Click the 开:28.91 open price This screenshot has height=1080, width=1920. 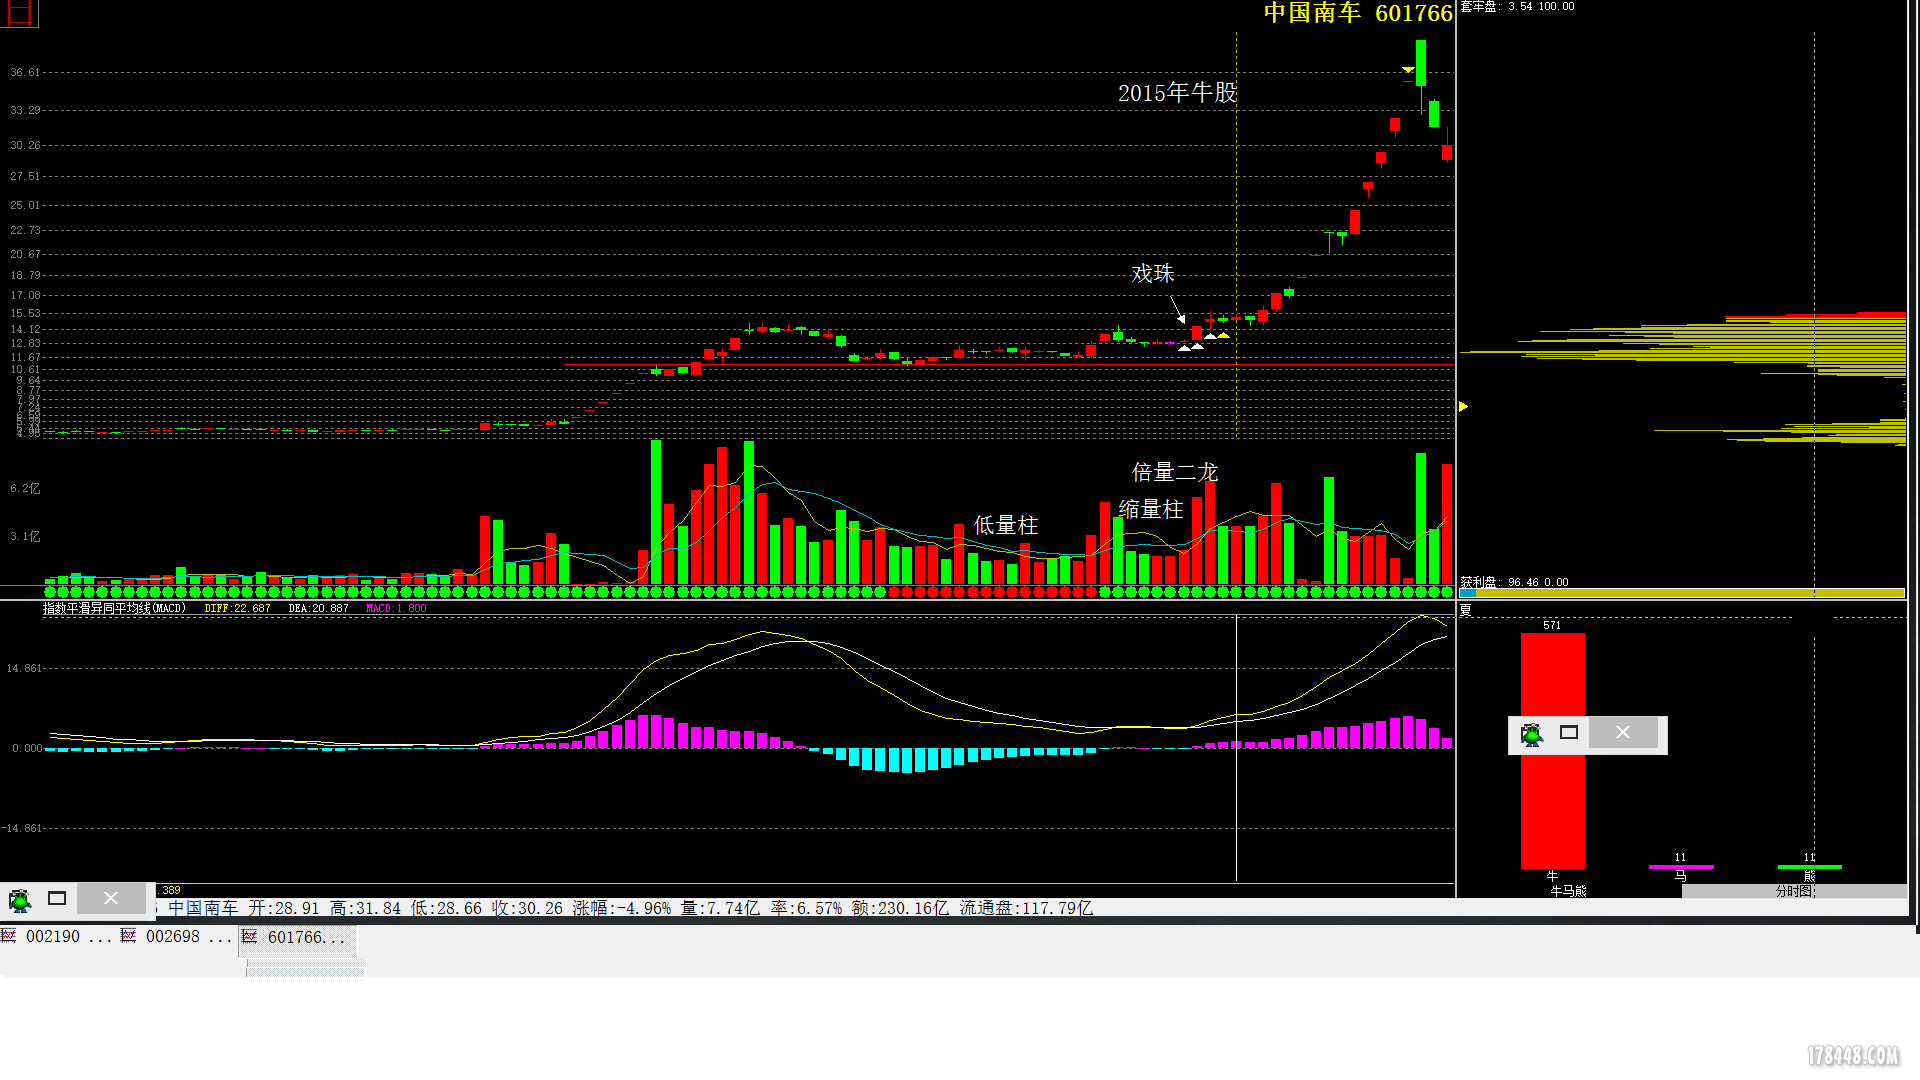(284, 908)
